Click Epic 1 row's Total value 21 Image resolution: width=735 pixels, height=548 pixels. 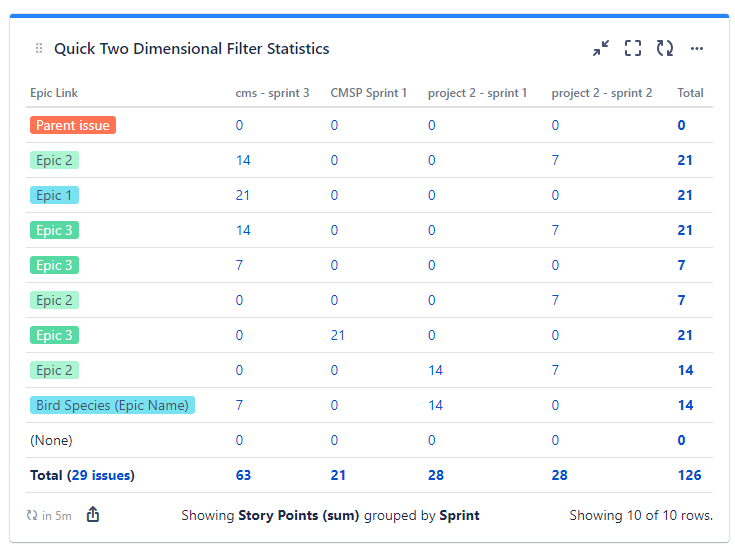coord(685,195)
